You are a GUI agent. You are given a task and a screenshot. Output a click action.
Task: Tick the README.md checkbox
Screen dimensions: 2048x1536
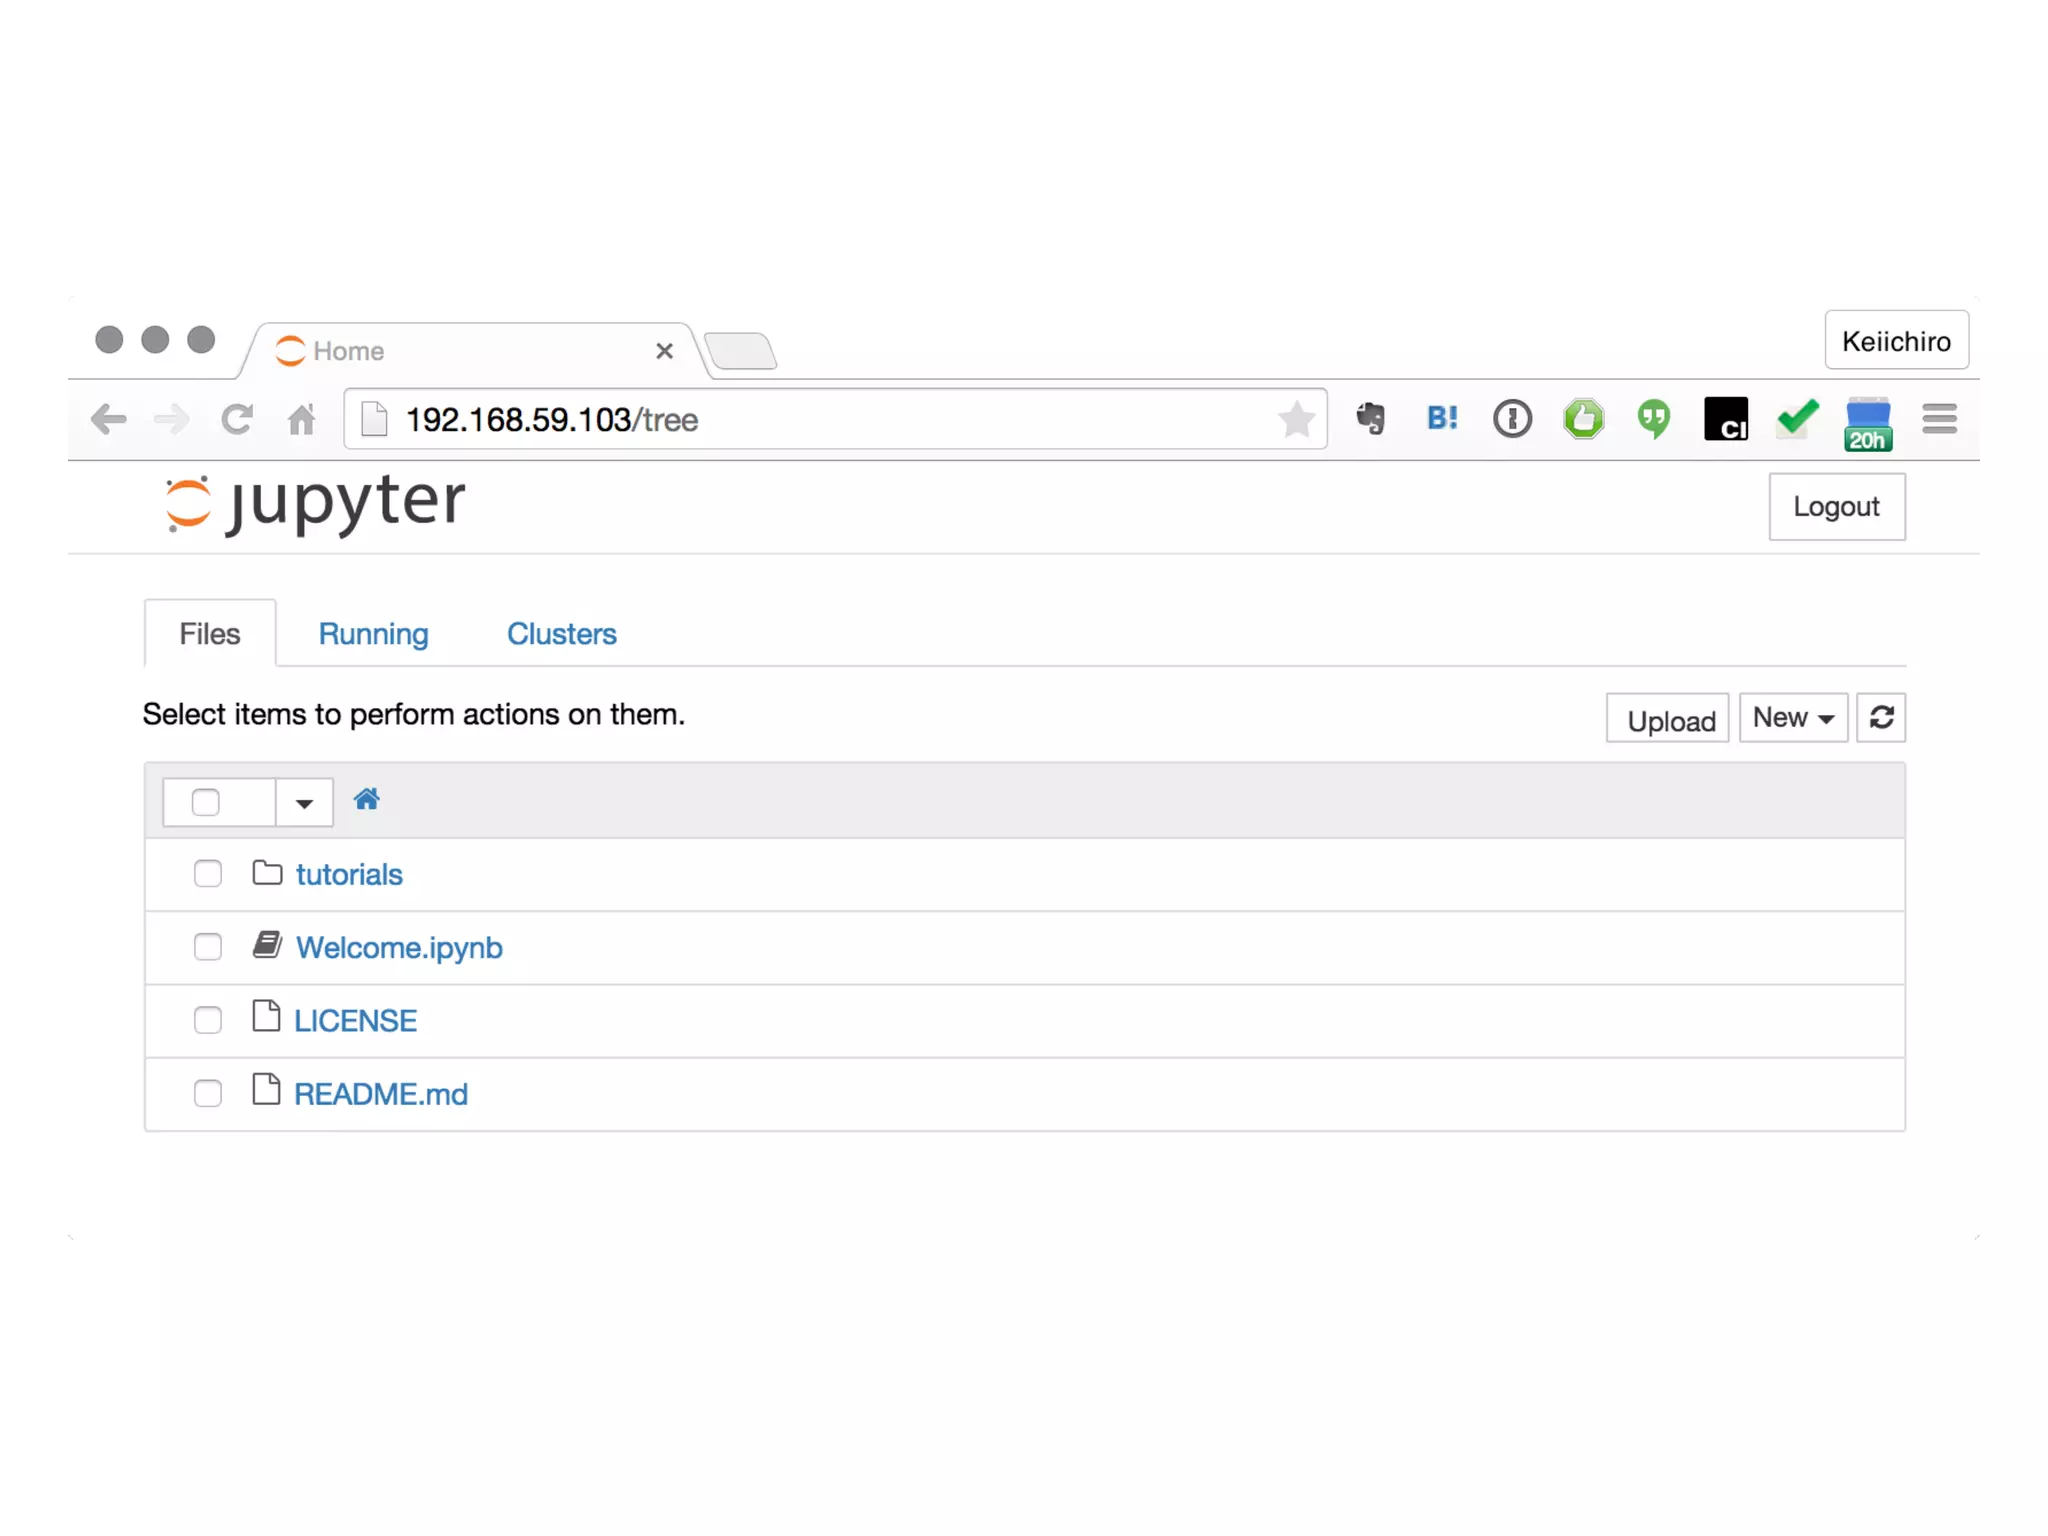[207, 1093]
